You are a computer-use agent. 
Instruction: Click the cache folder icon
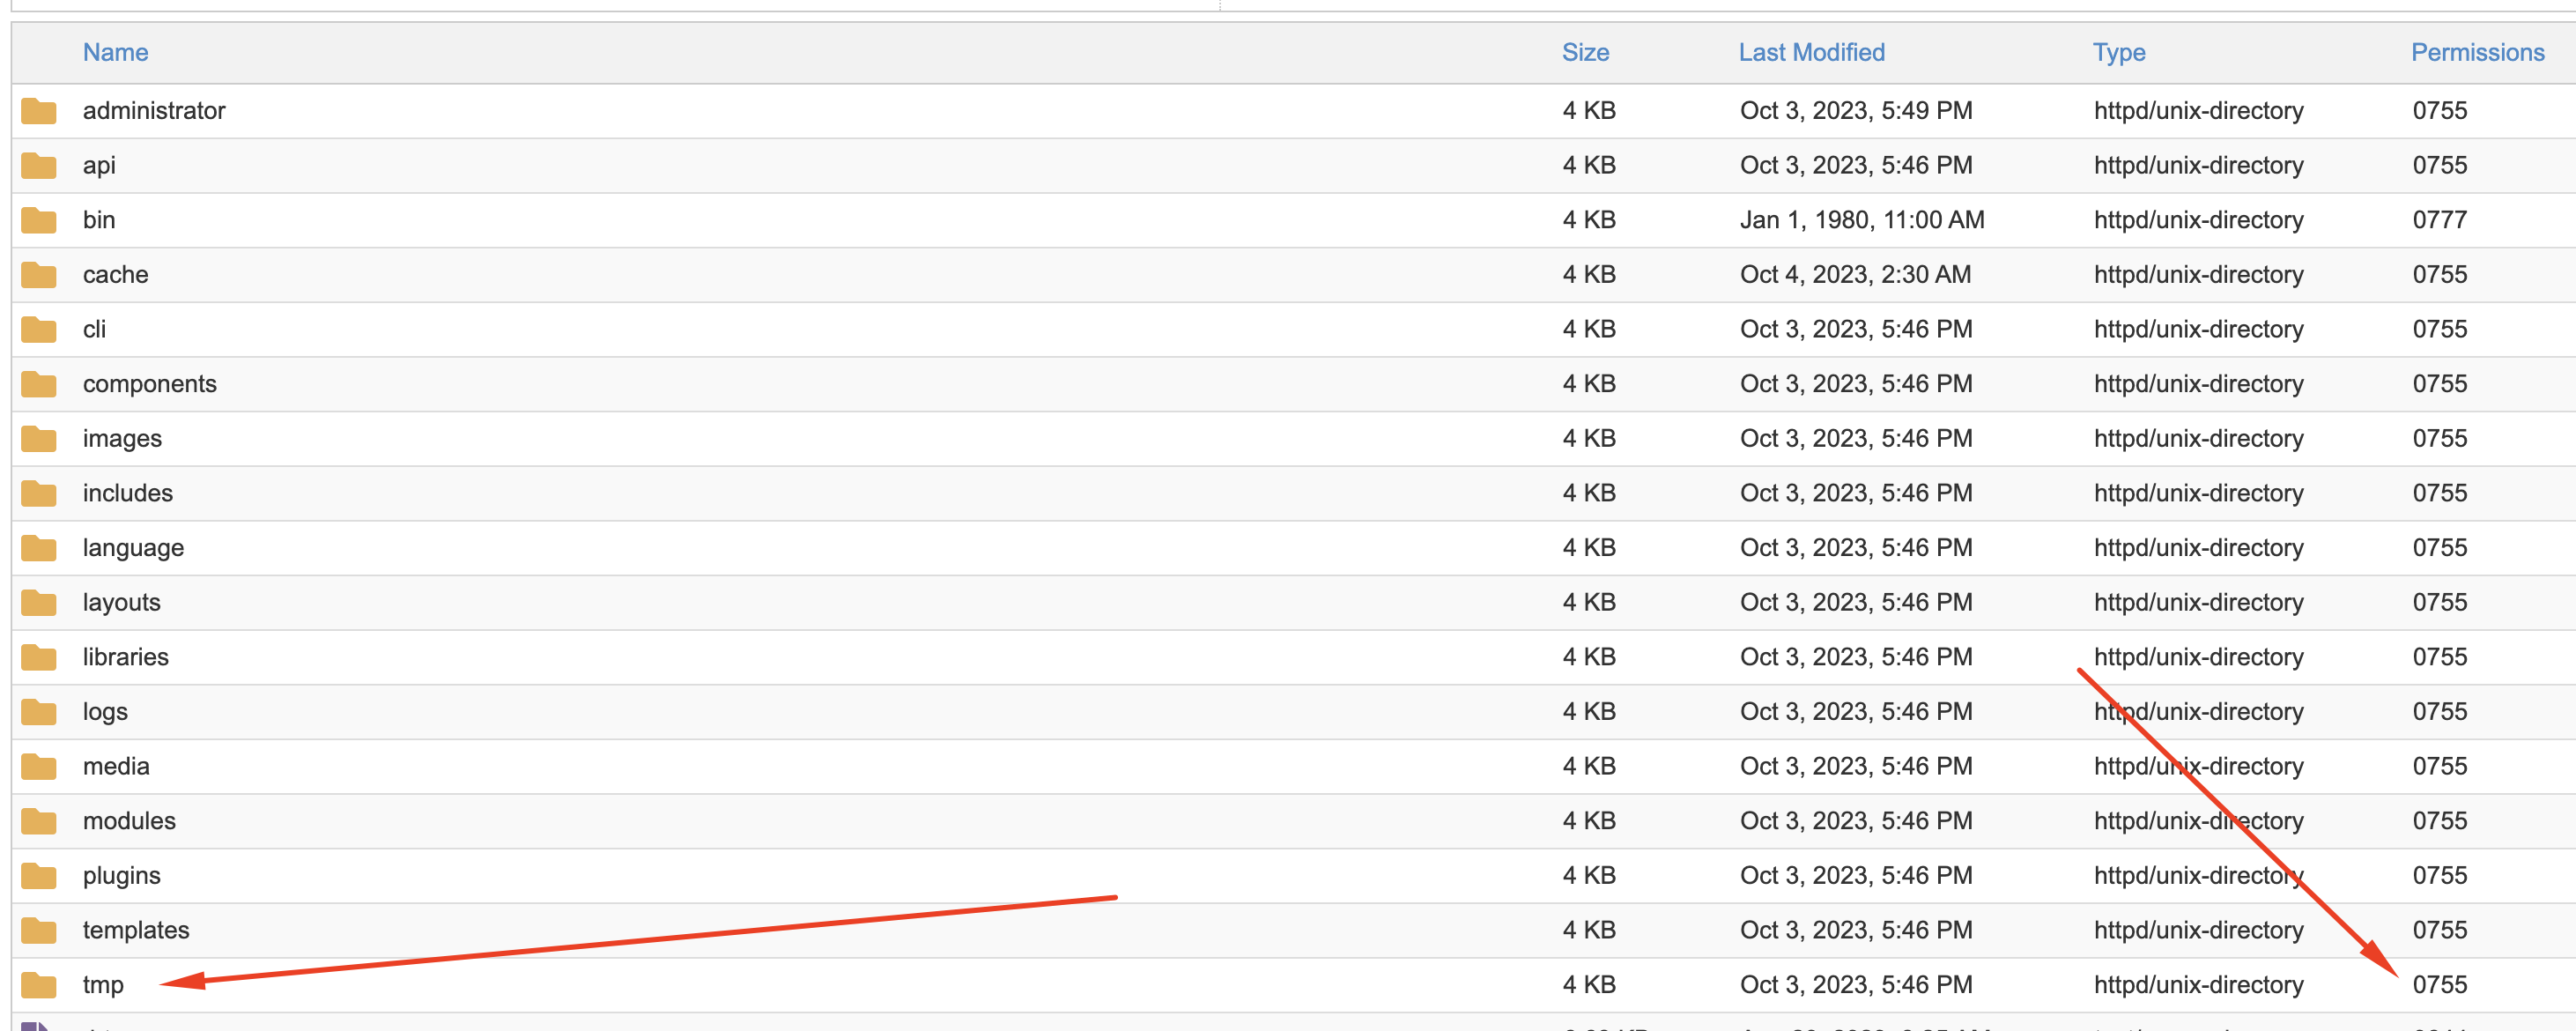(39, 275)
